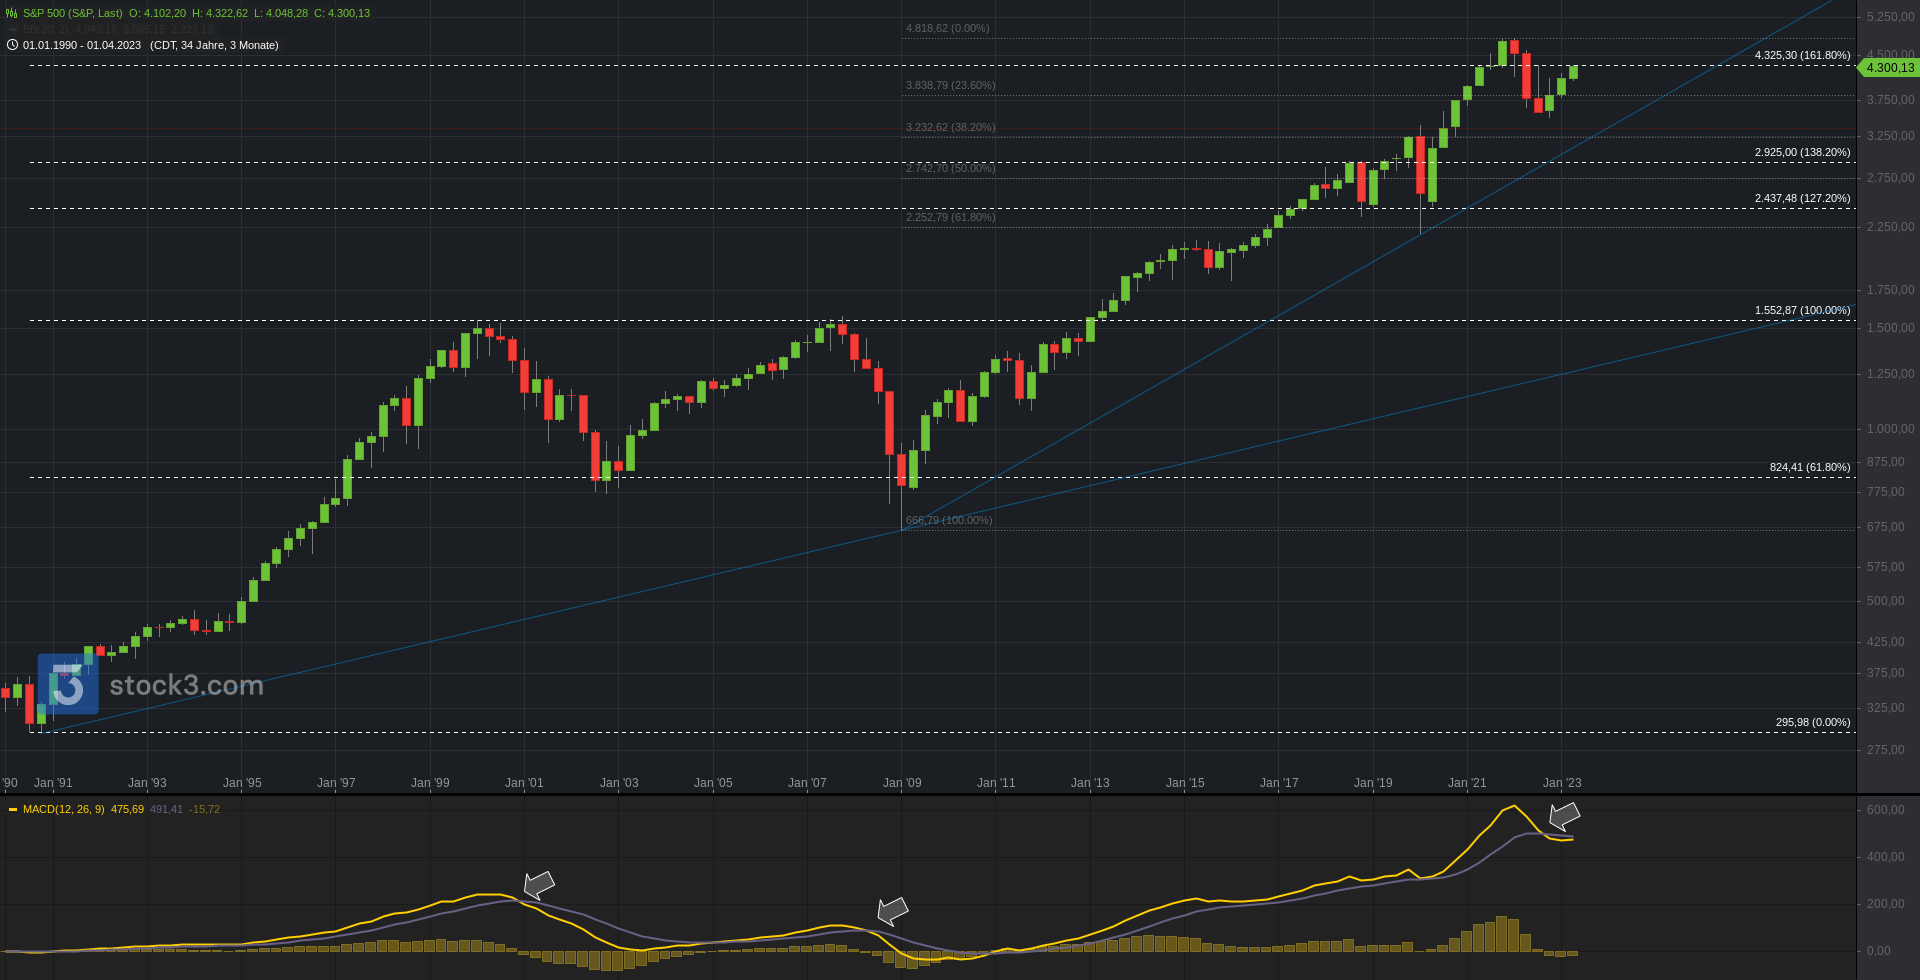Select the 2.925,00 (138.20%) extension level label
This screenshot has height=980, width=1920.
(1802, 152)
